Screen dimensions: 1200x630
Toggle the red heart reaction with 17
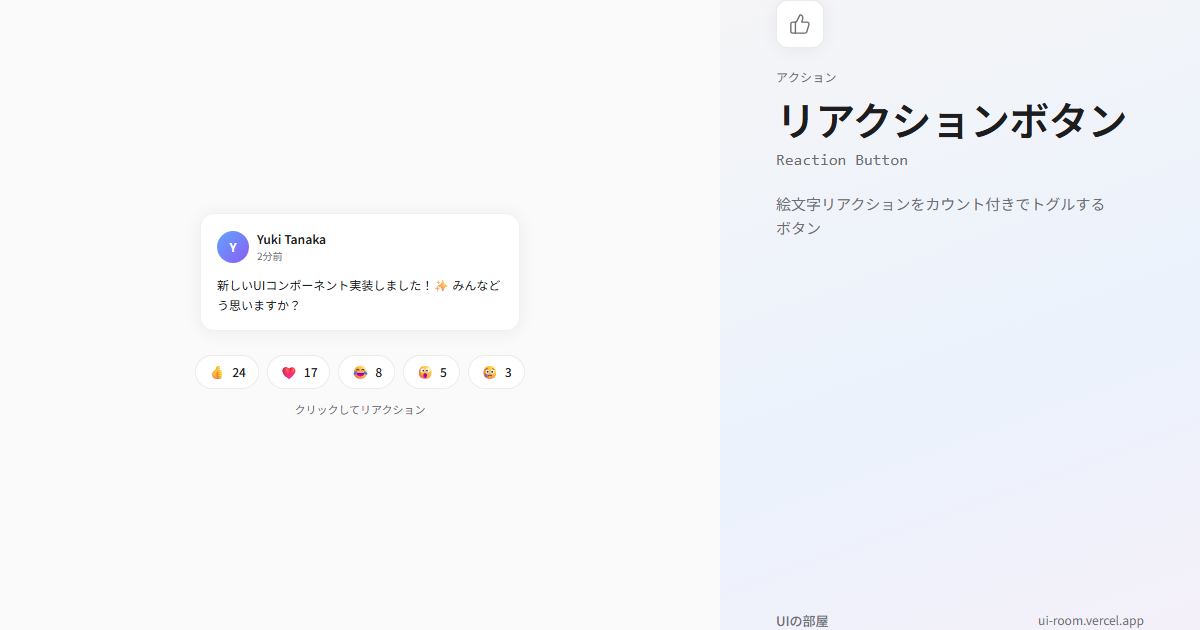(x=299, y=372)
